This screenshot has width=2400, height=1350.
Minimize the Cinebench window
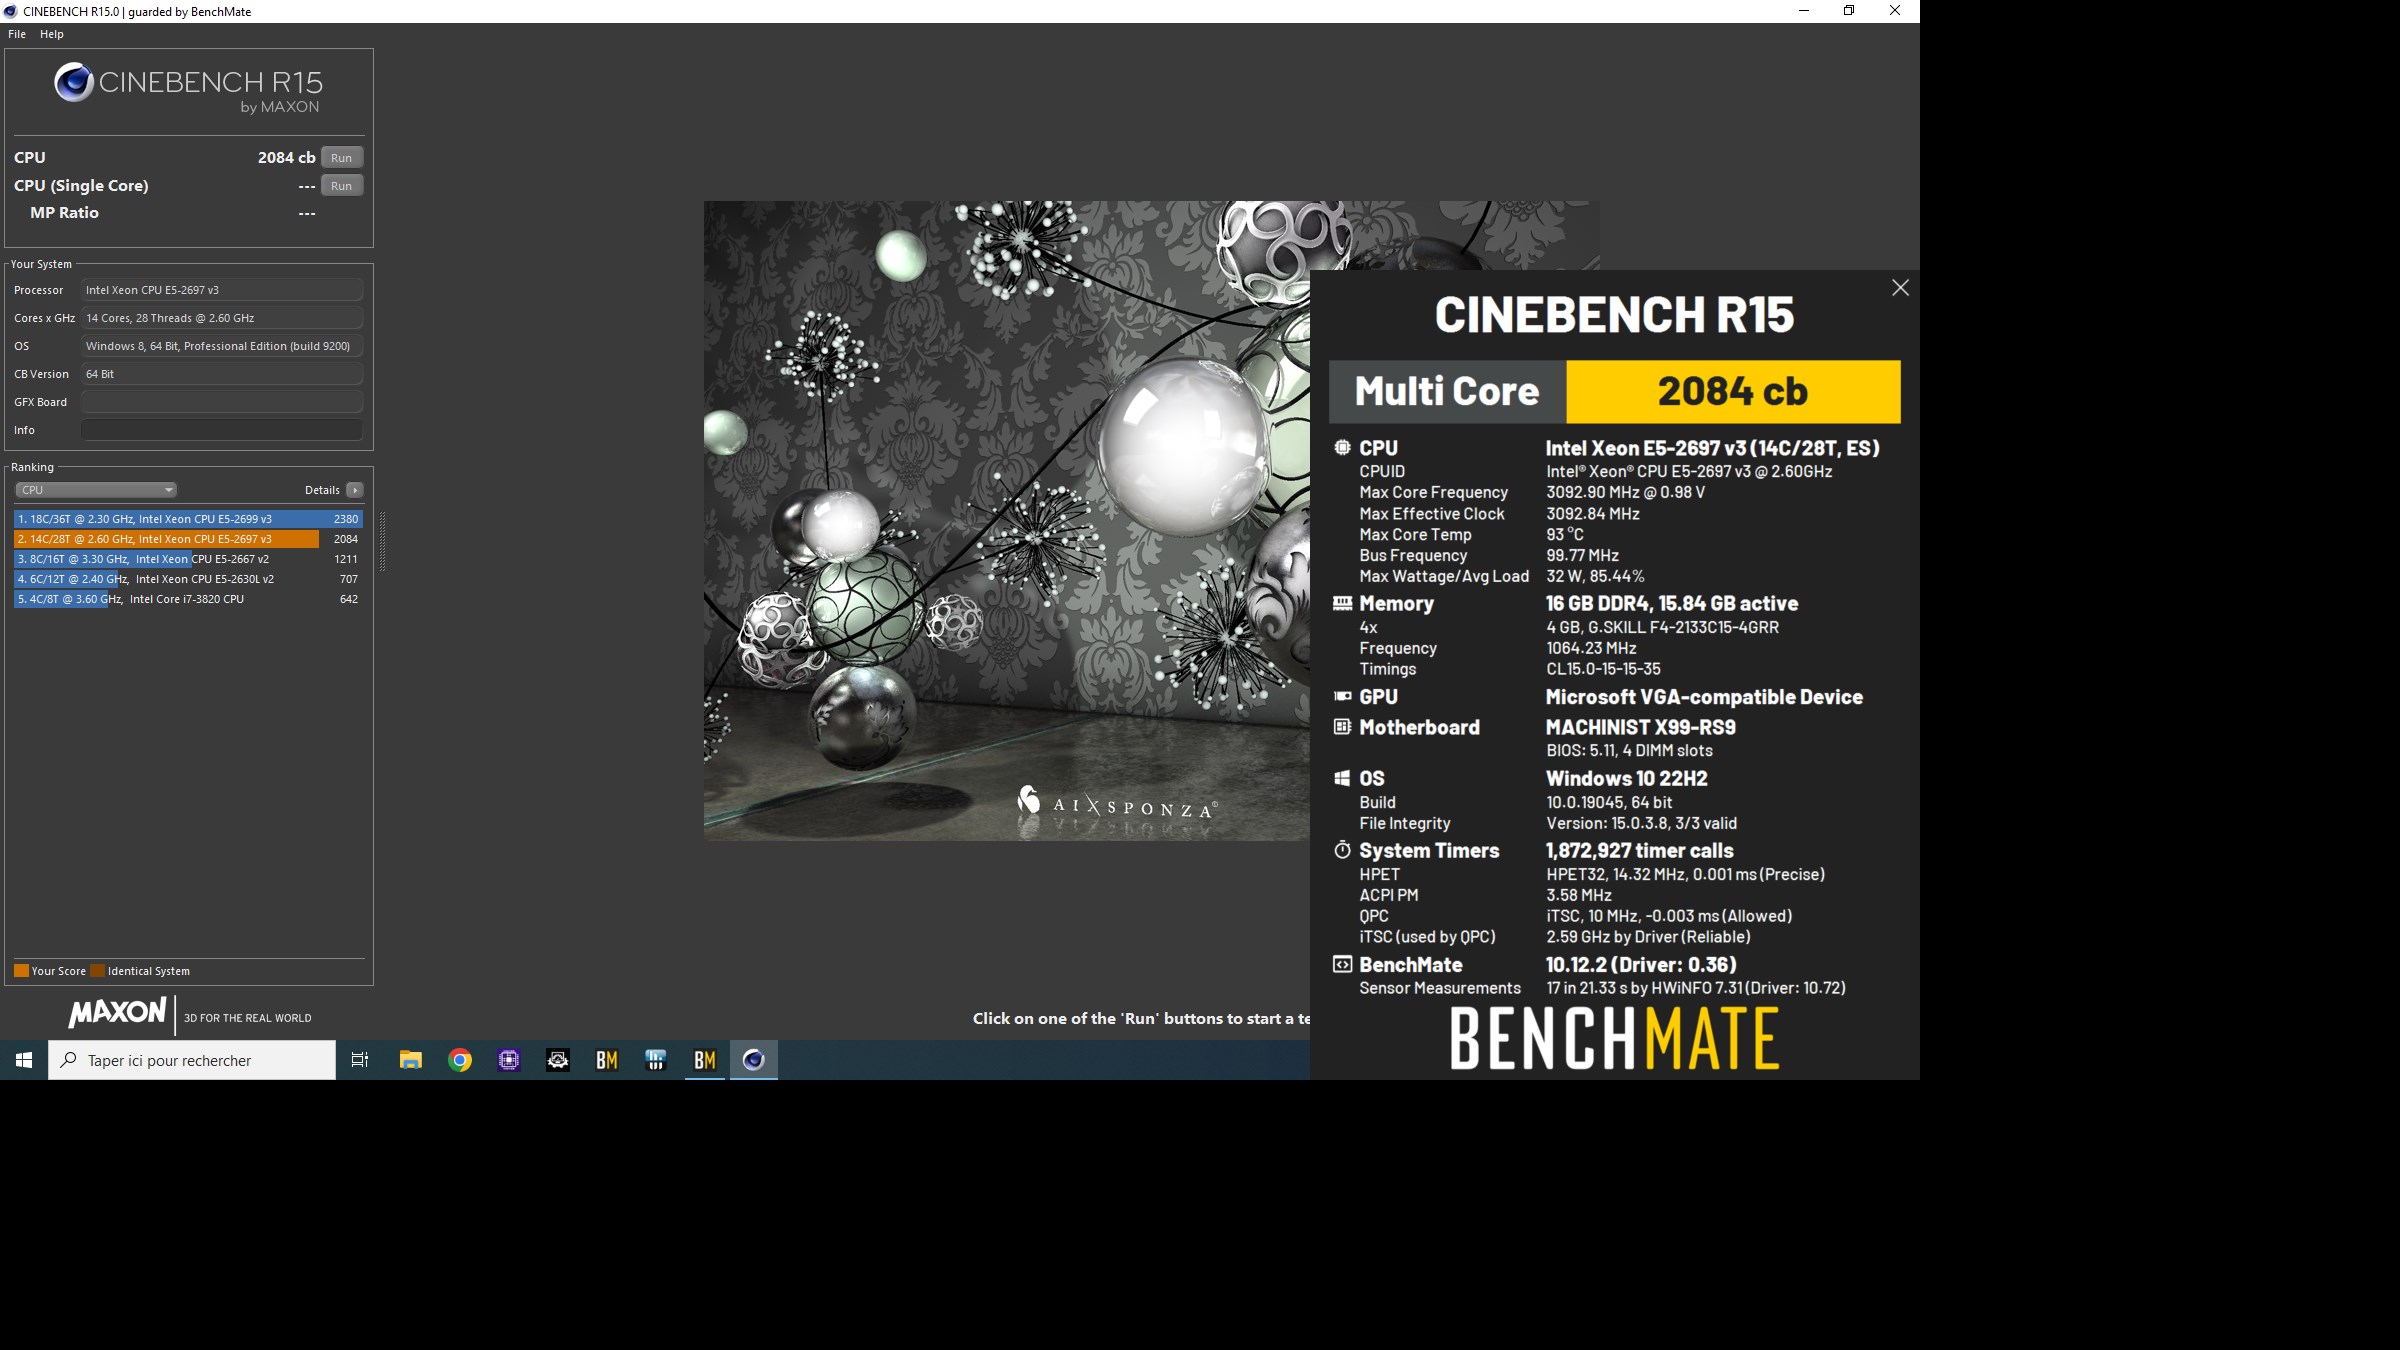coord(1804,11)
